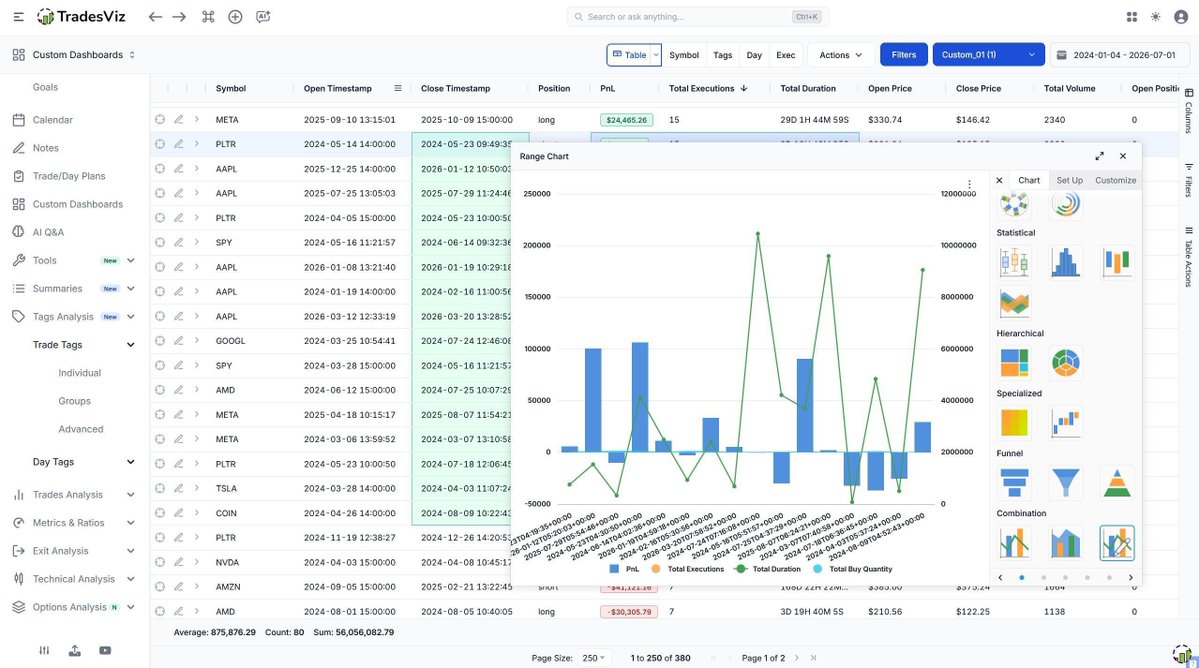The width and height of the screenshot is (1199, 668).
Task: Expand the Custom Dashboards switcher
Action: click(132, 55)
